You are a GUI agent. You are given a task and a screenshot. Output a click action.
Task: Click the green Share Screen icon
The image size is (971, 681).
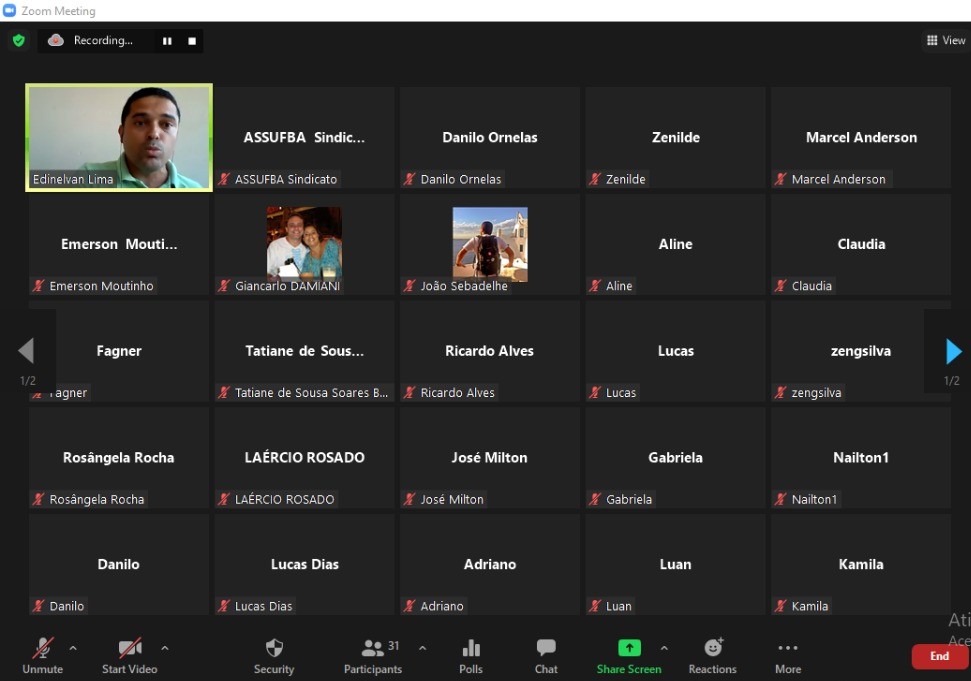point(629,648)
